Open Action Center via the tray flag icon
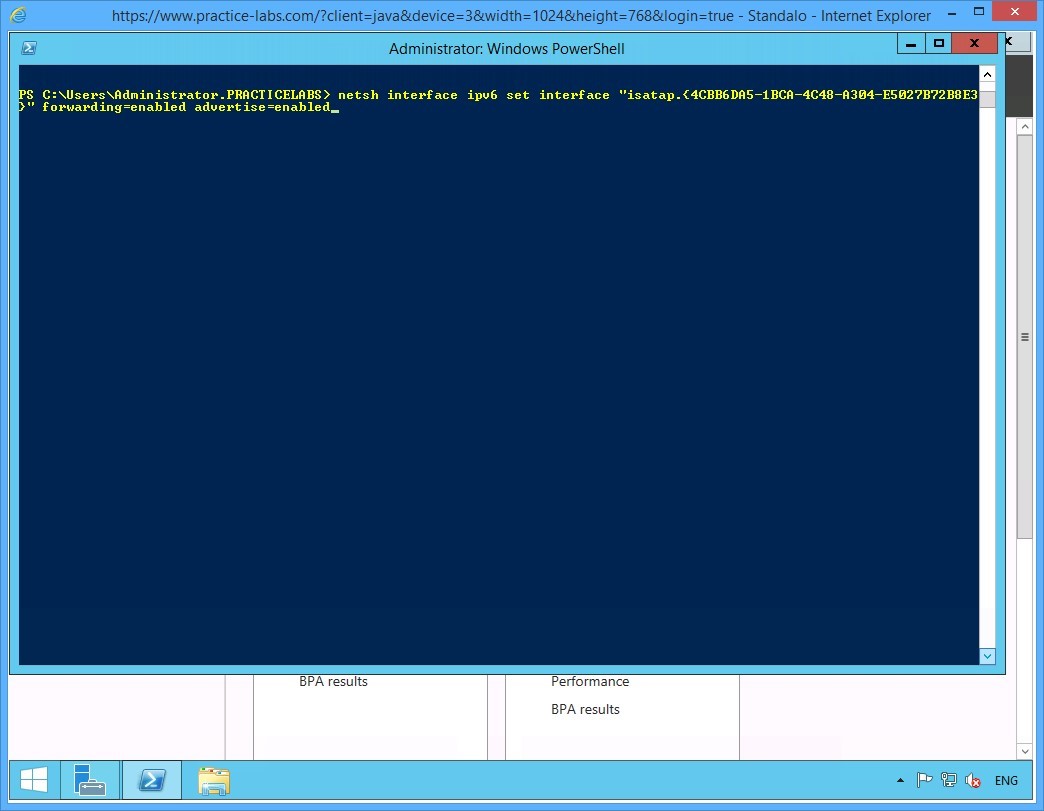Viewport: 1044px width, 811px height. click(924, 780)
